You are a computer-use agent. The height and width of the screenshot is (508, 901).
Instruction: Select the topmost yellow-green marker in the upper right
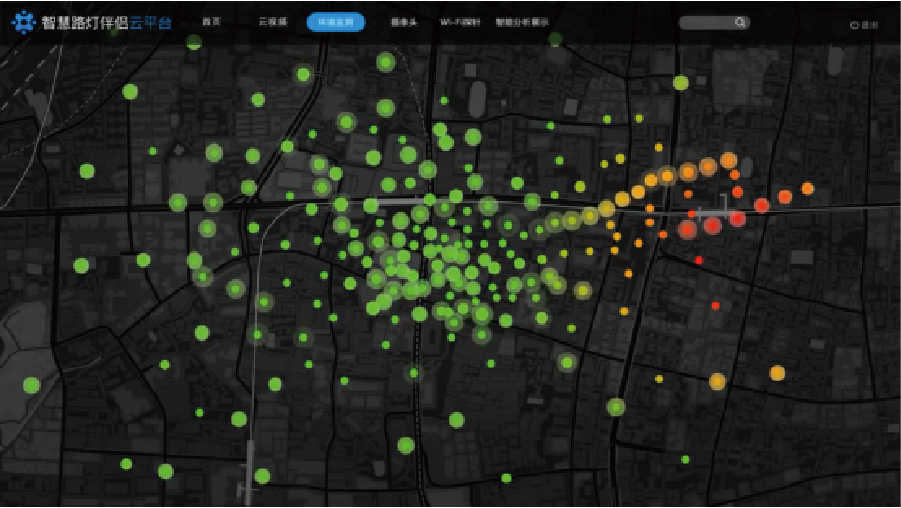[681, 83]
